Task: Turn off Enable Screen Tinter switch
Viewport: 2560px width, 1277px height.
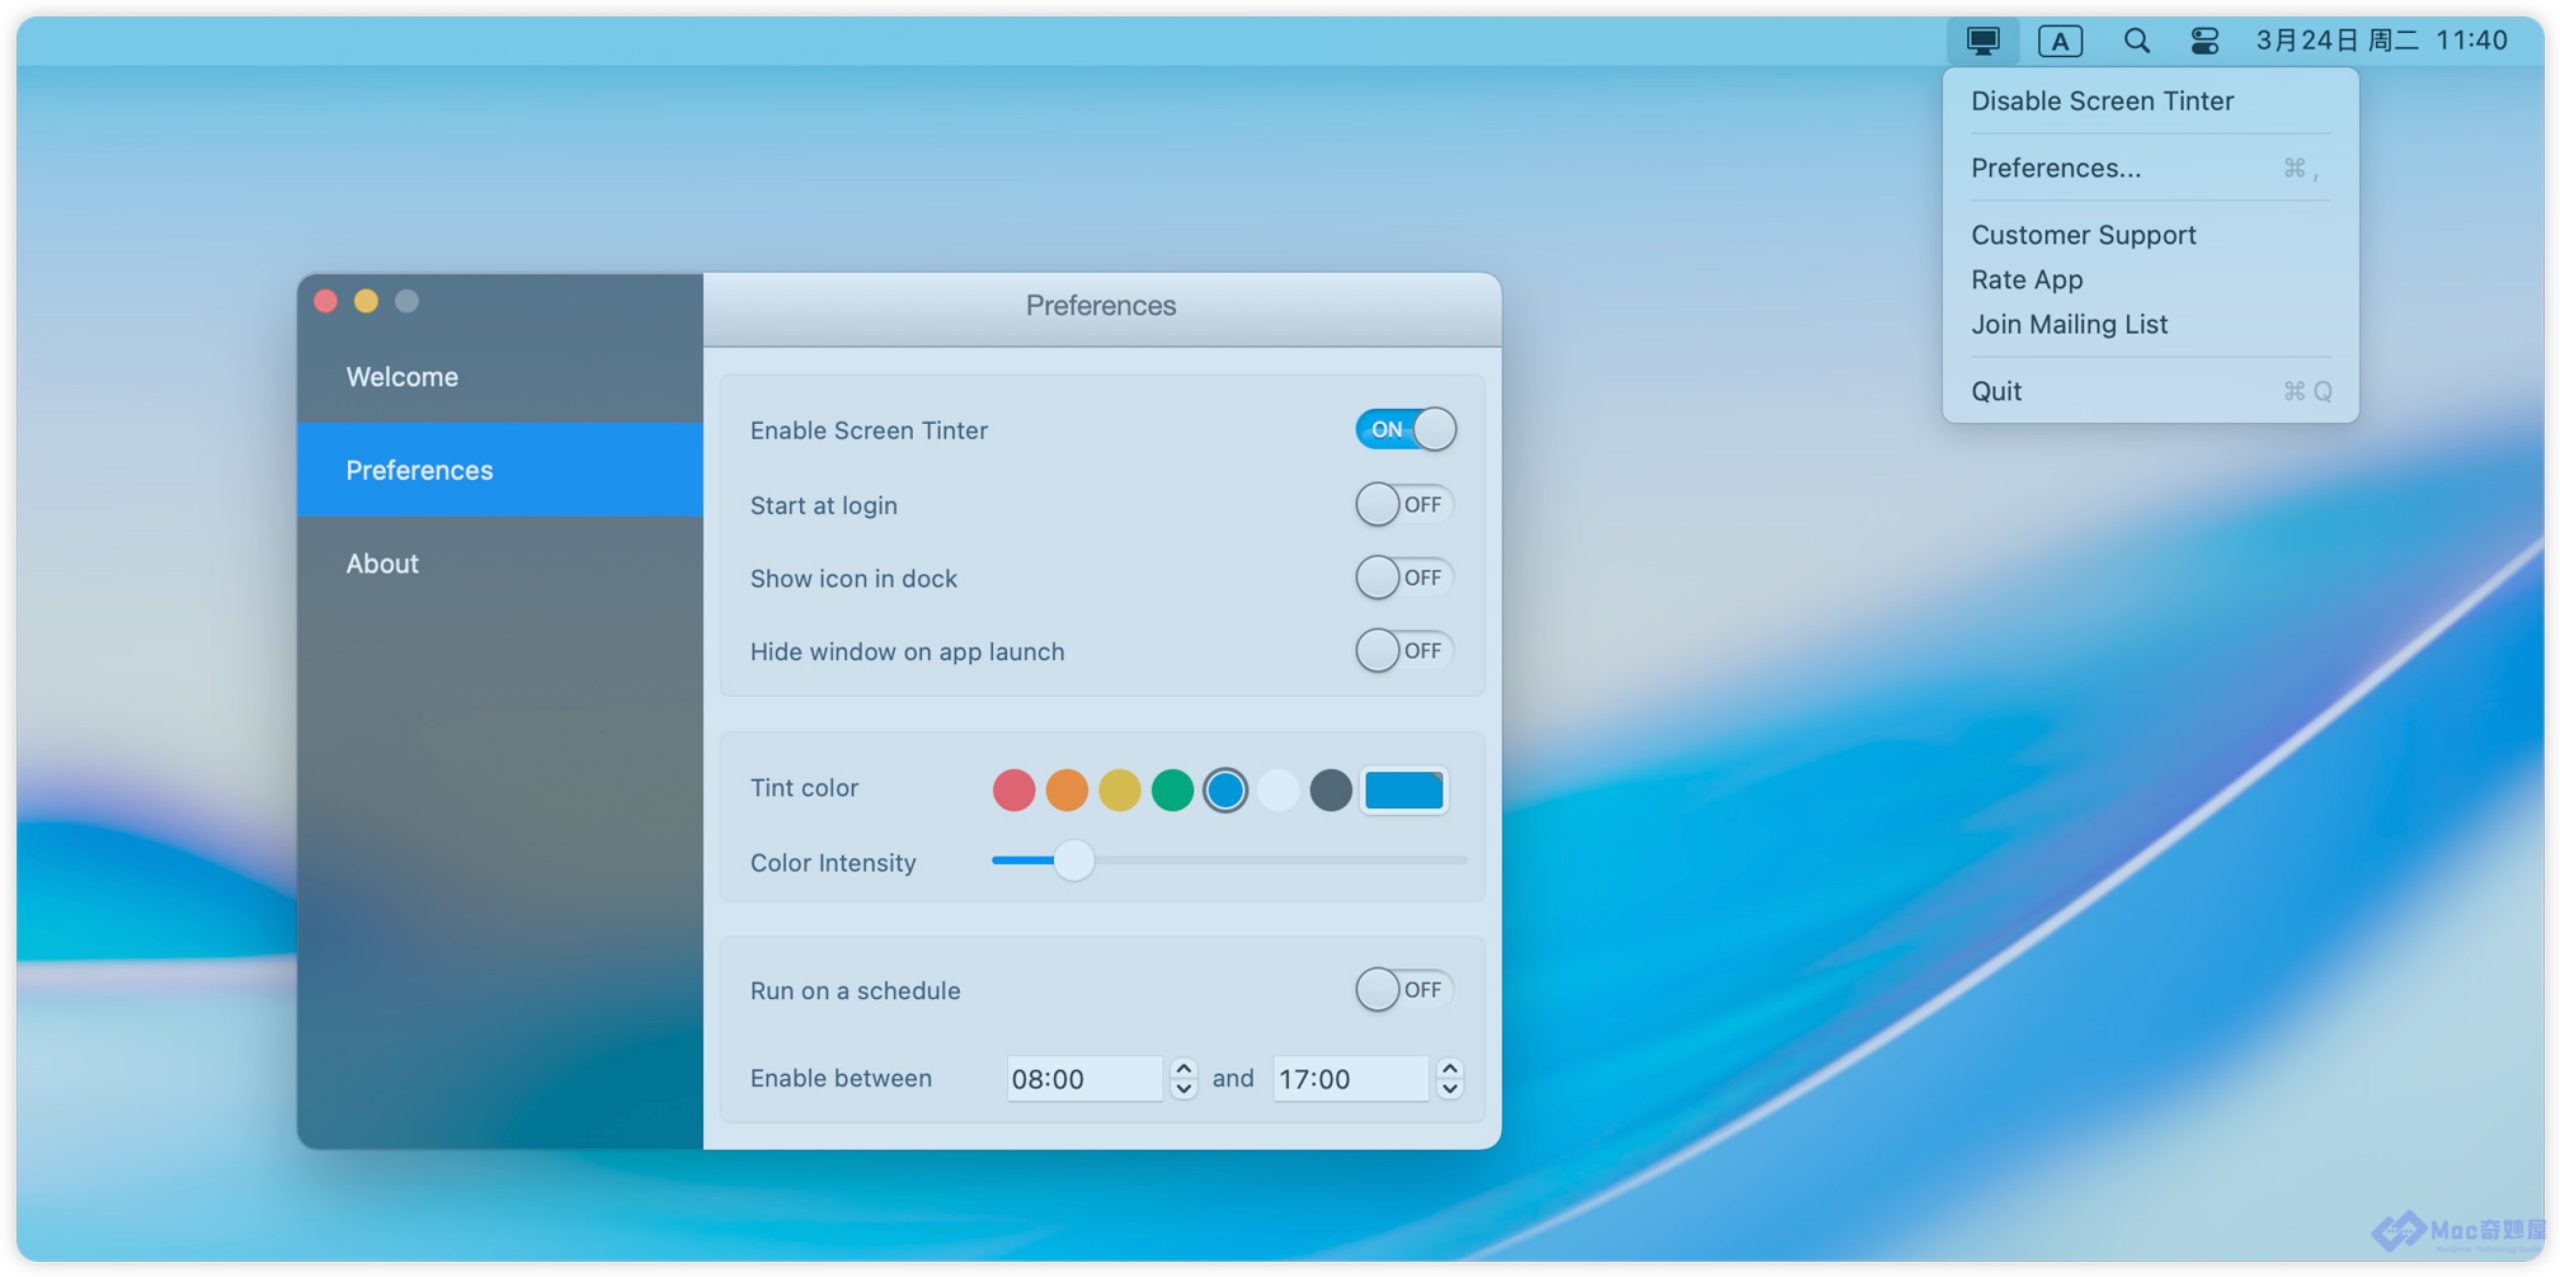Action: pos(1405,430)
